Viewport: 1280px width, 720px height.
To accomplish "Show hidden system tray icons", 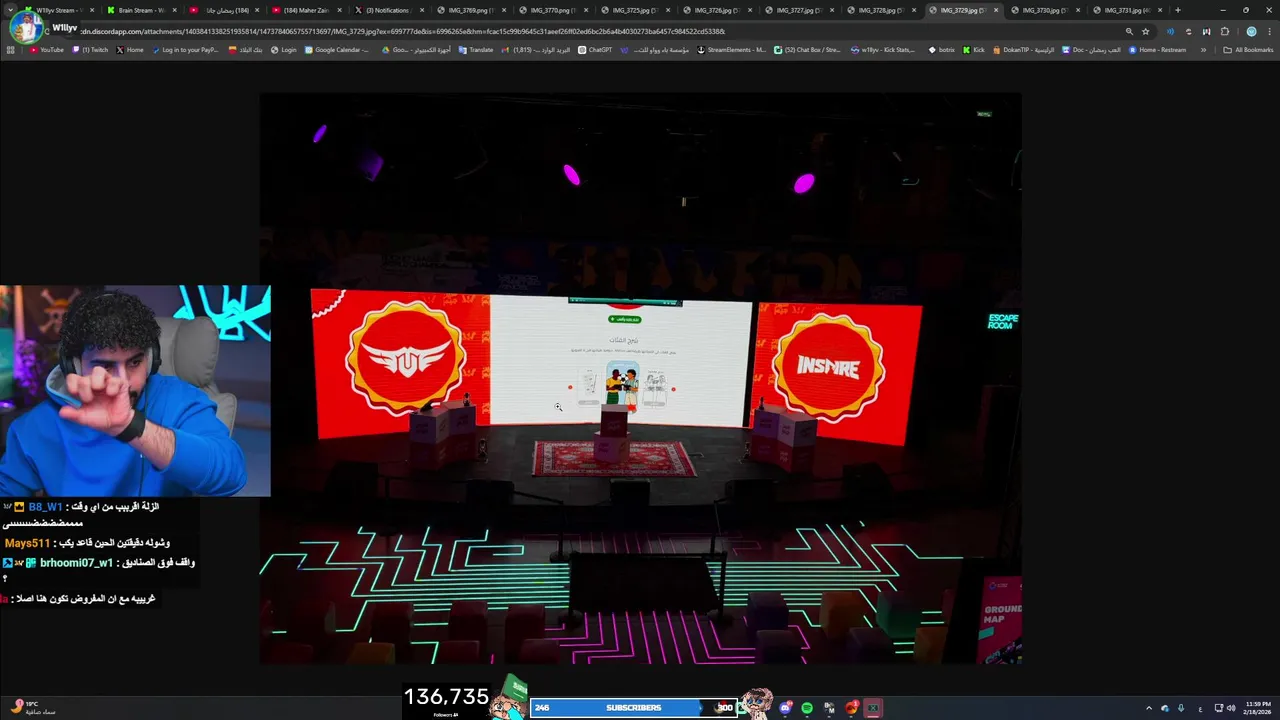I will 1148,708.
